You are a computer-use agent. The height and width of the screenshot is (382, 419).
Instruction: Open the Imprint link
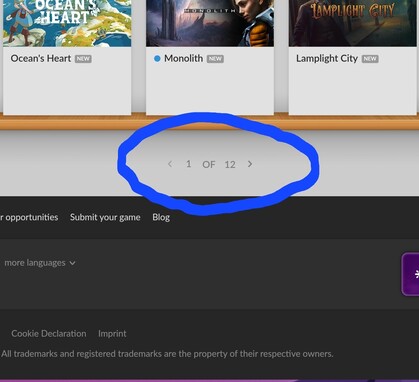point(112,334)
